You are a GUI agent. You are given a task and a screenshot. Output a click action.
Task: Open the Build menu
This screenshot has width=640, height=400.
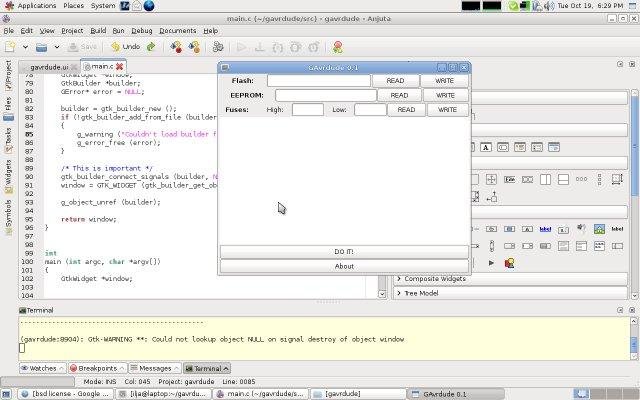click(98, 31)
